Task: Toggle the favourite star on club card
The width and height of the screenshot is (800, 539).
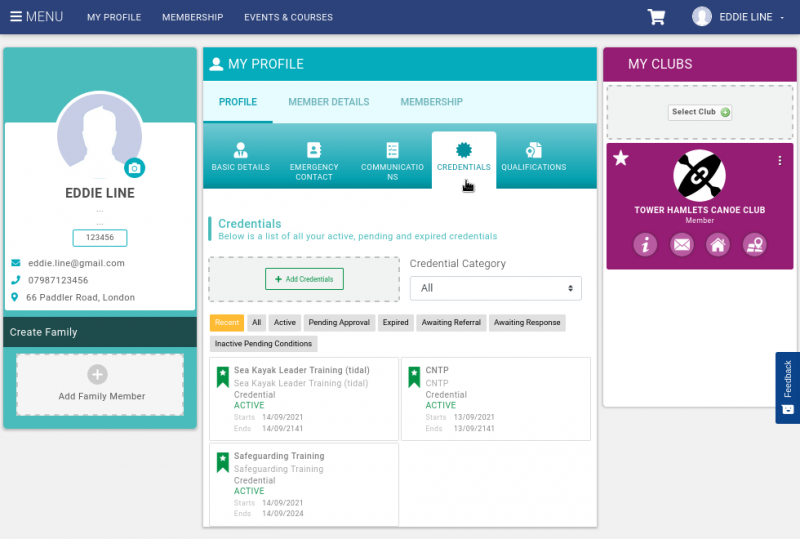Action: click(621, 159)
